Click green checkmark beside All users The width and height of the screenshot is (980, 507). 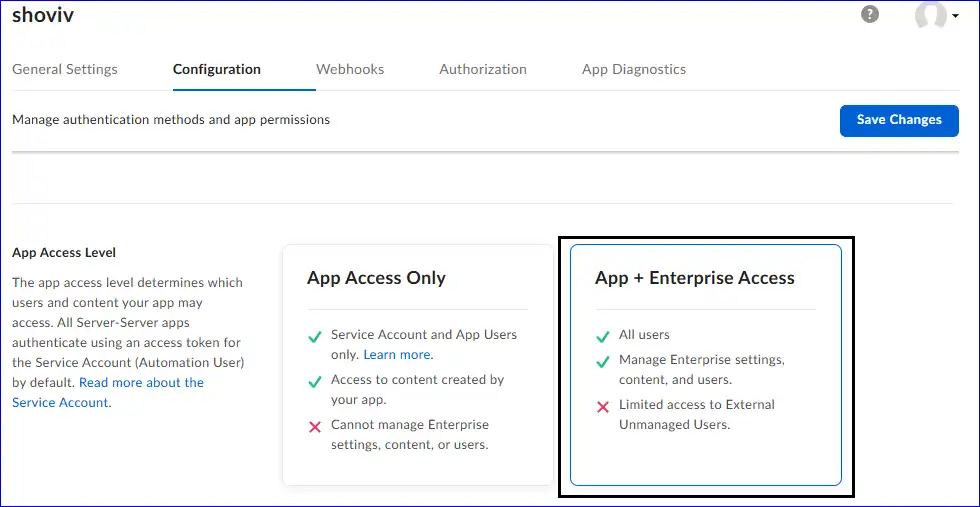(603, 336)
